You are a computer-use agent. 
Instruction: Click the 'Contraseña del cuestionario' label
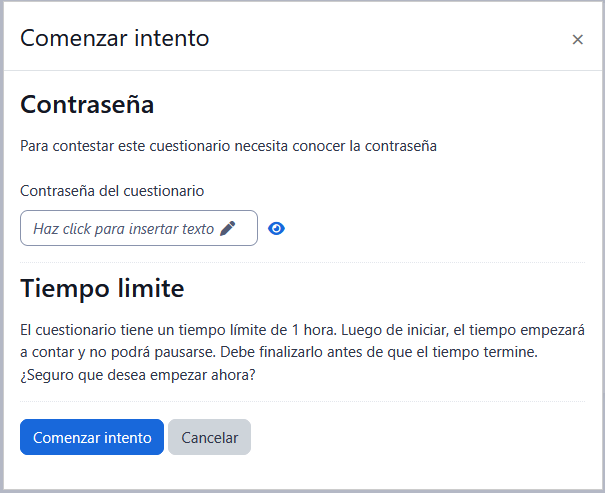click(x=112, y=190)
